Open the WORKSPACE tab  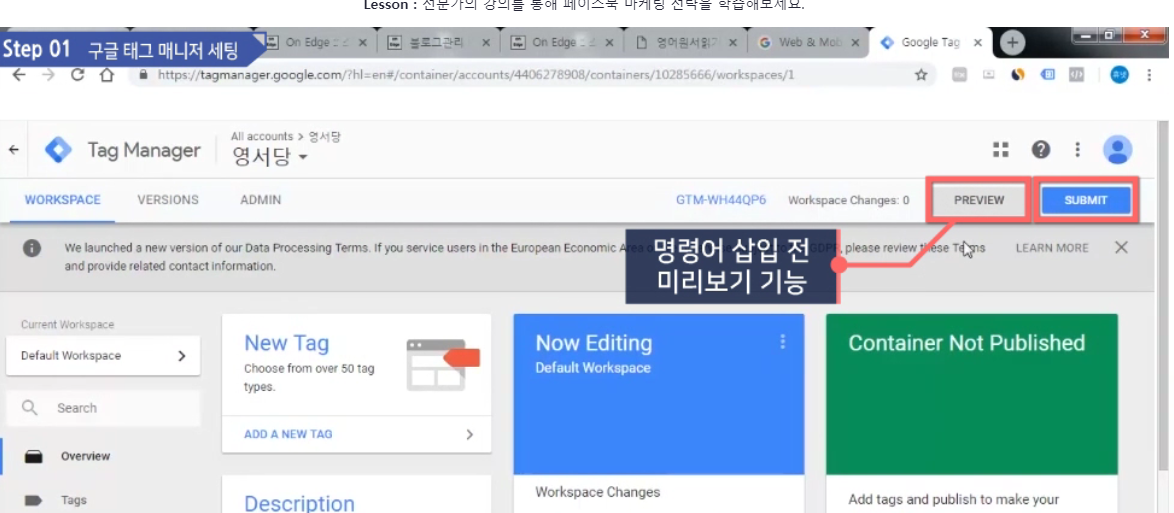tap(63, 200)
